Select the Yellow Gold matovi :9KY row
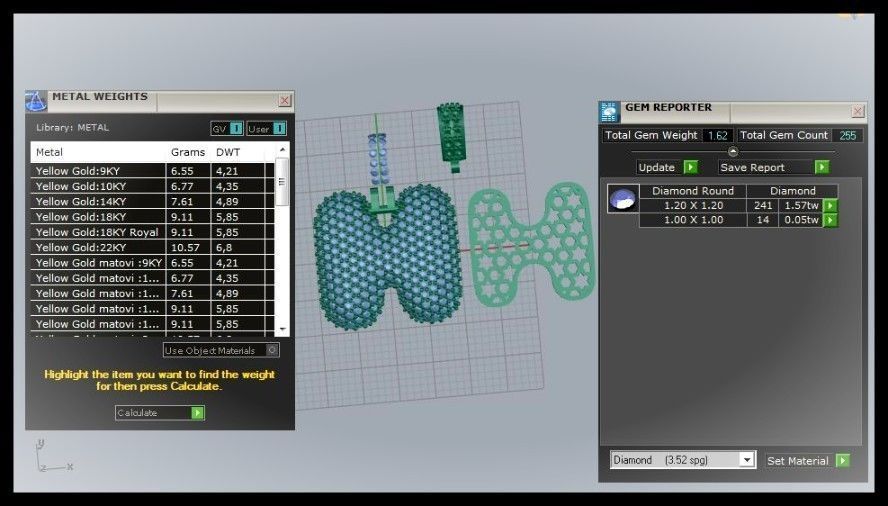 coord(152,262)
